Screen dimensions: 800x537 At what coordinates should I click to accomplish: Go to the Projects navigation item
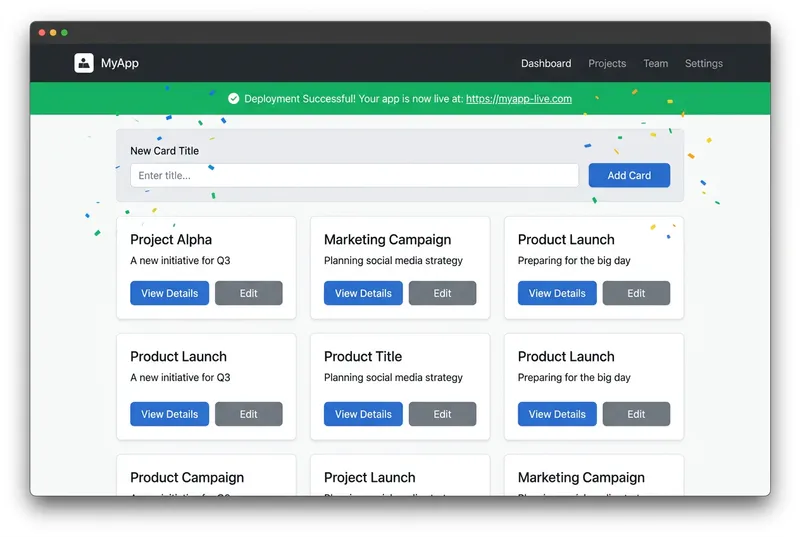607,63
